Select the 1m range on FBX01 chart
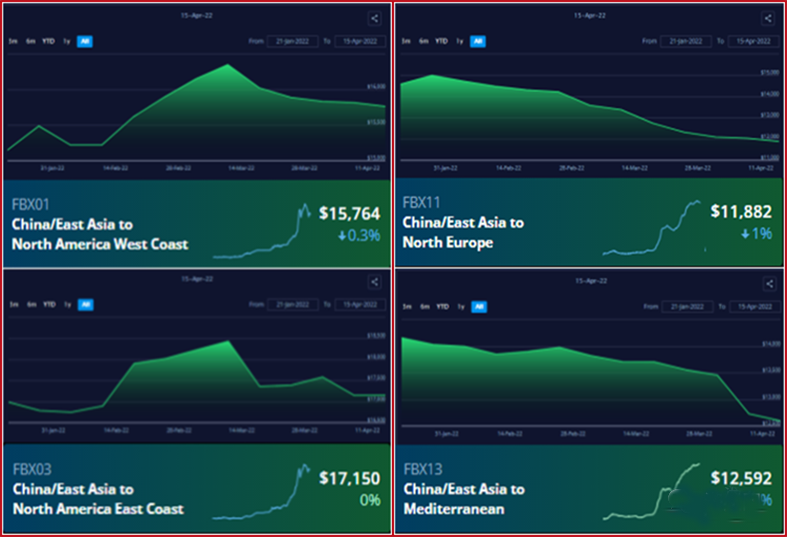The height and width of the screenshot is (537, 787). pos(13,41)
